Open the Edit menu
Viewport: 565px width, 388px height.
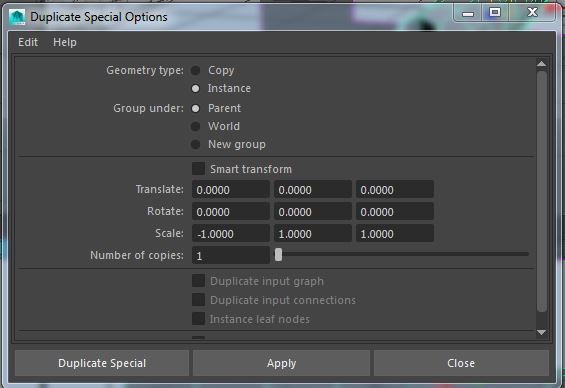(x=28, y=42)
